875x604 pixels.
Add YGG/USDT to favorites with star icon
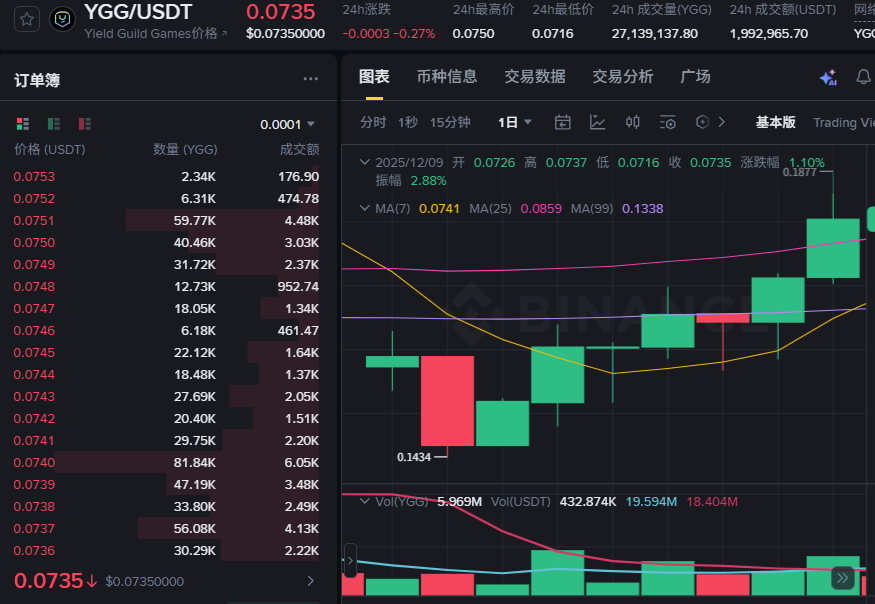coord(26,20)
